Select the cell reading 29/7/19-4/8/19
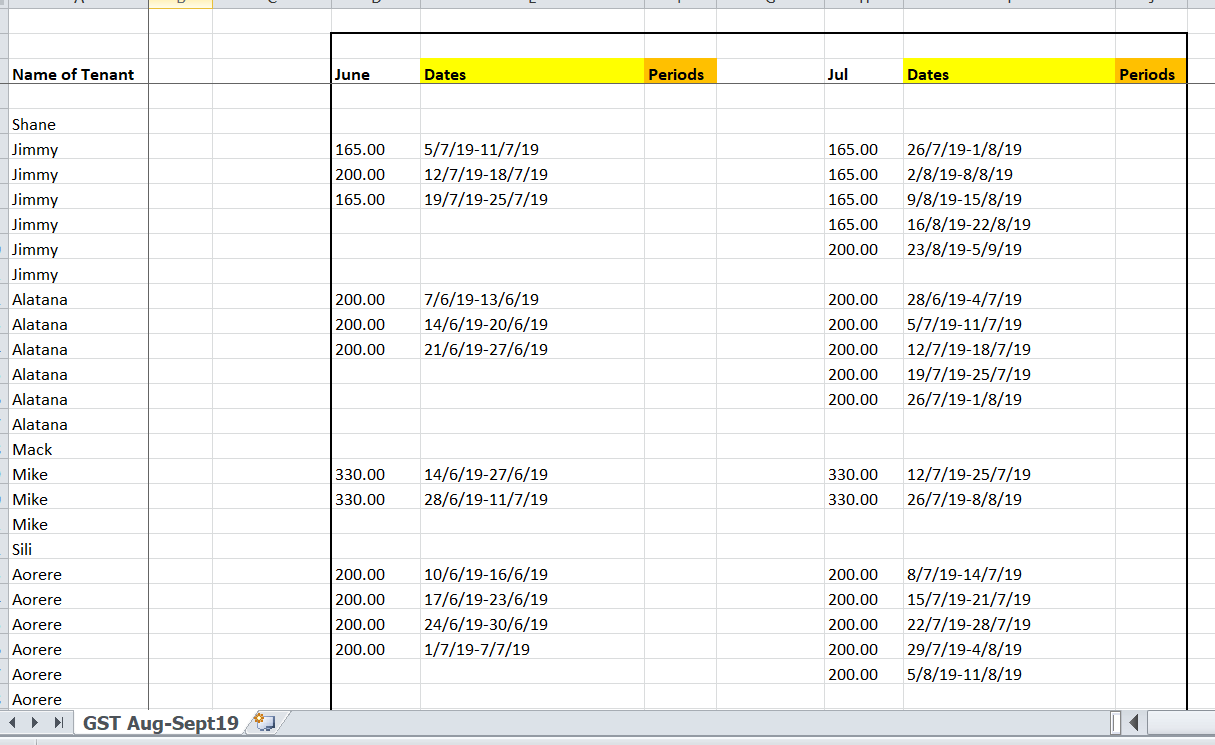Image resolution: width=1215 pixels, height=745 pixels. (x=1009, y=646)
